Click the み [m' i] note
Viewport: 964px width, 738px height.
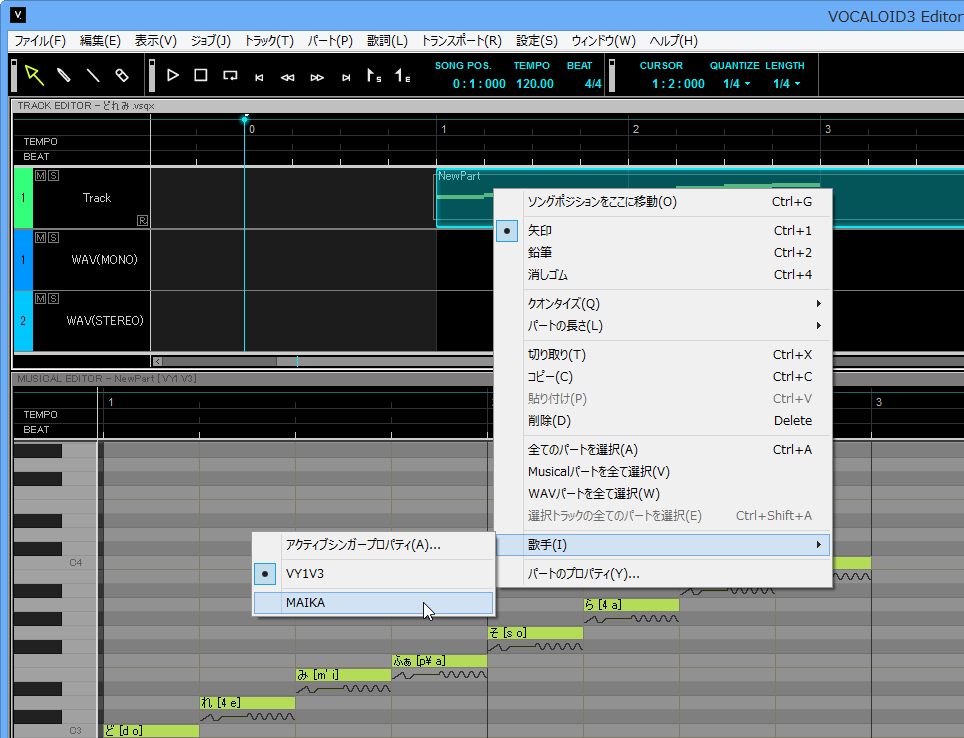coord(343,675)
